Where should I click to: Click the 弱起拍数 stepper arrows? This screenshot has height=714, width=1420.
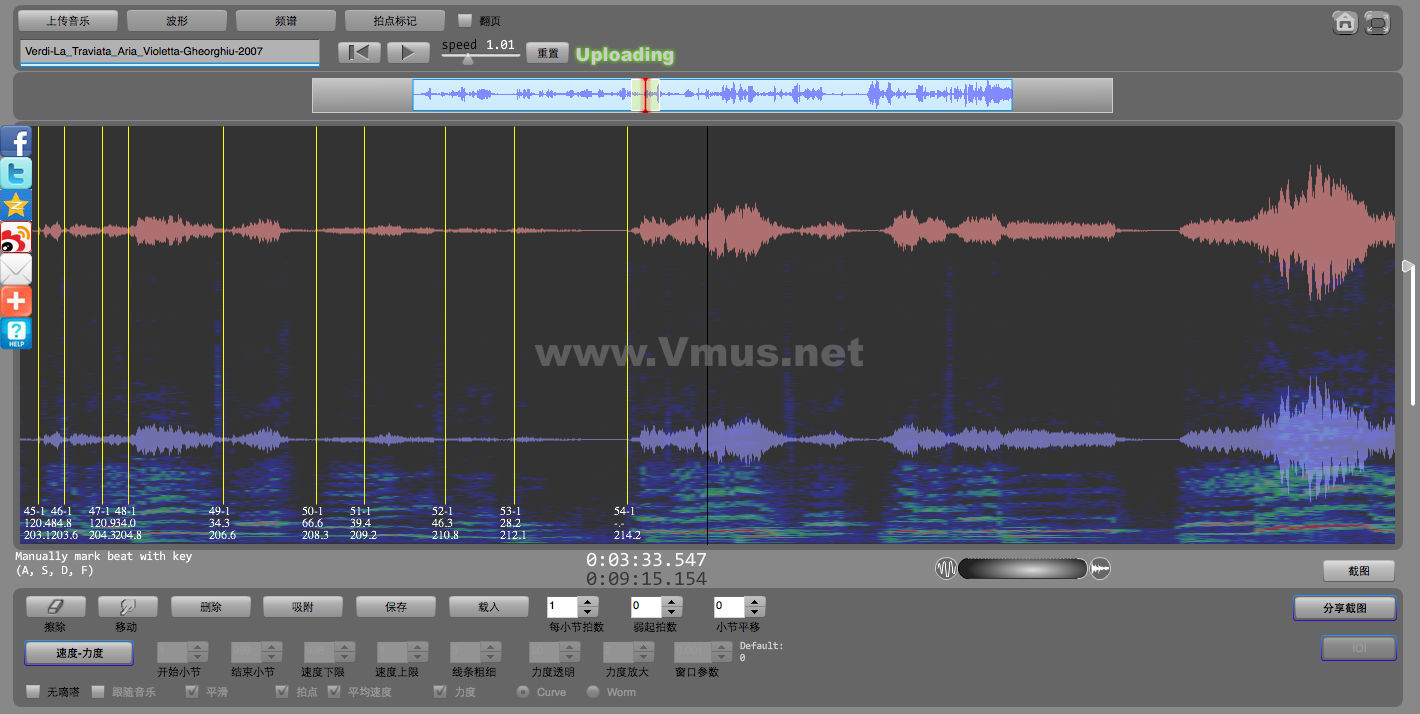pos(672,607)
